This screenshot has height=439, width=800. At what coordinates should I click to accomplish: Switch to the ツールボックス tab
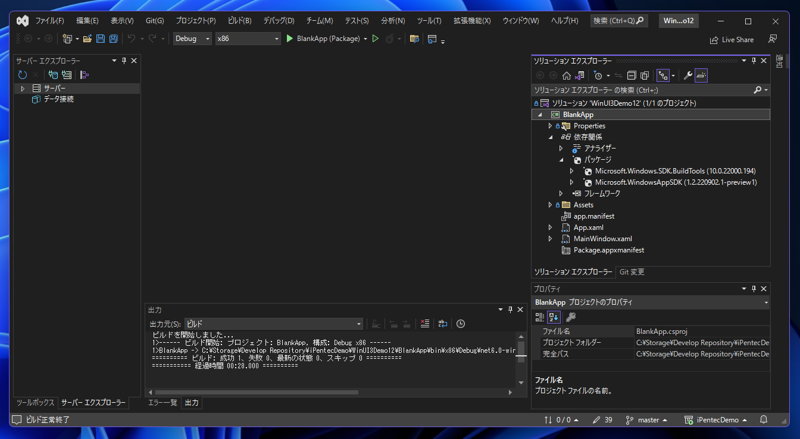[x=35, y=403]
